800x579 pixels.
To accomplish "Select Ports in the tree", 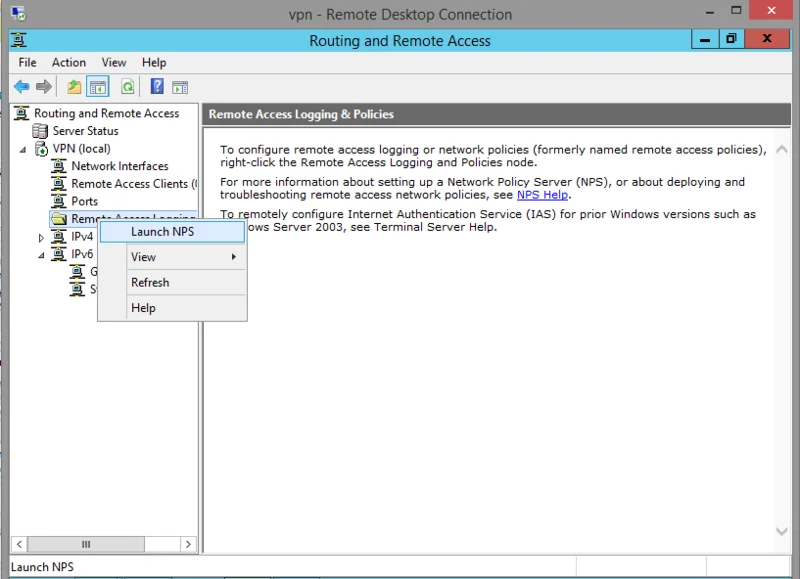I will [x=85, y=201].
